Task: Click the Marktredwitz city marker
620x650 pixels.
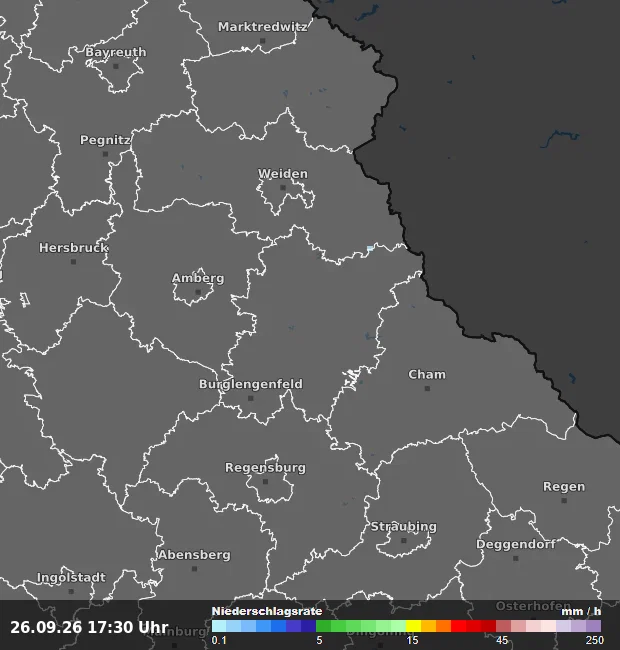Action: pyautogui.click(x=262, y=41)
